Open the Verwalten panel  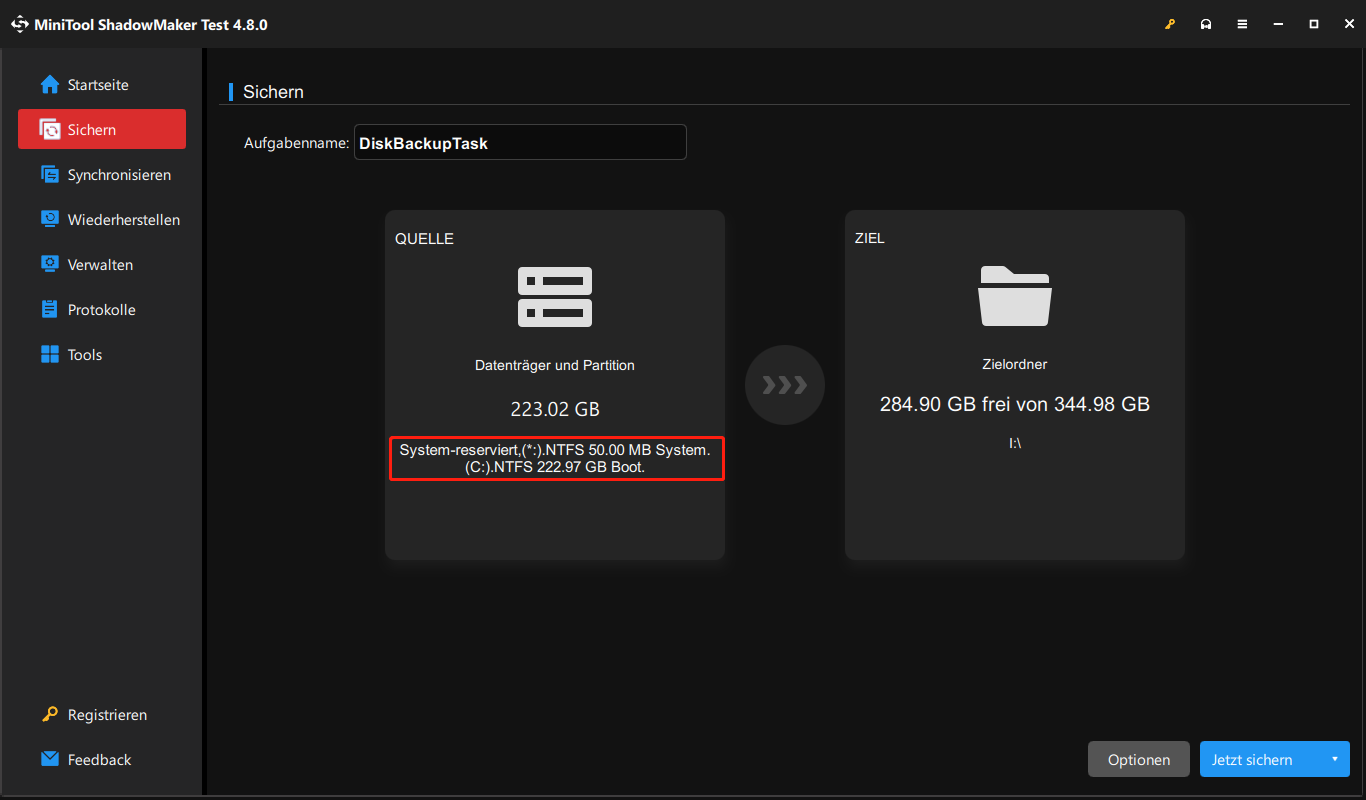pyautogui.click(x=100, y=264)
